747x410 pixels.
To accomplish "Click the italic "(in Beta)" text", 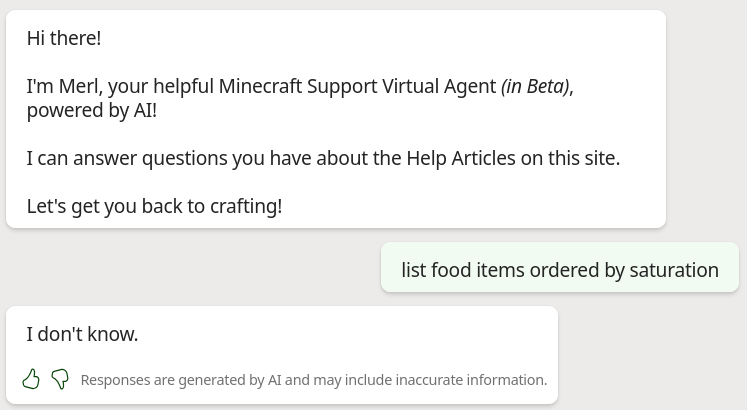I will [x=535, y=86].
